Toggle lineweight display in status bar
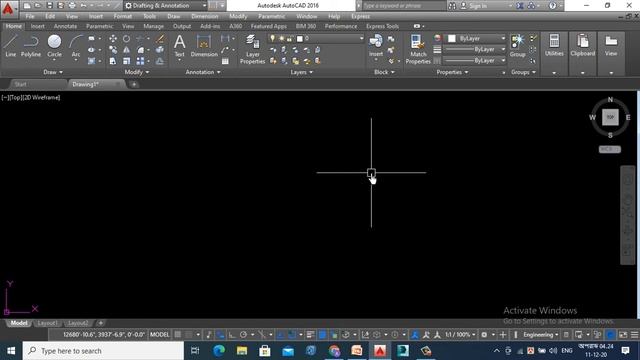640x360 pixels. click(x=310, y=335)
